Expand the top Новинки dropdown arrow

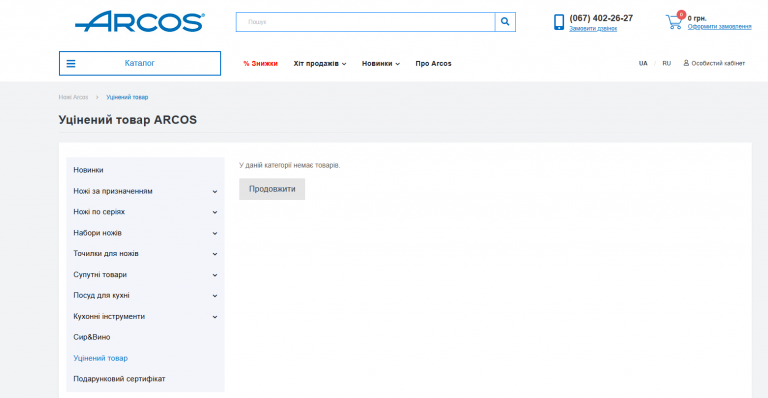click(x=398, y=64)
